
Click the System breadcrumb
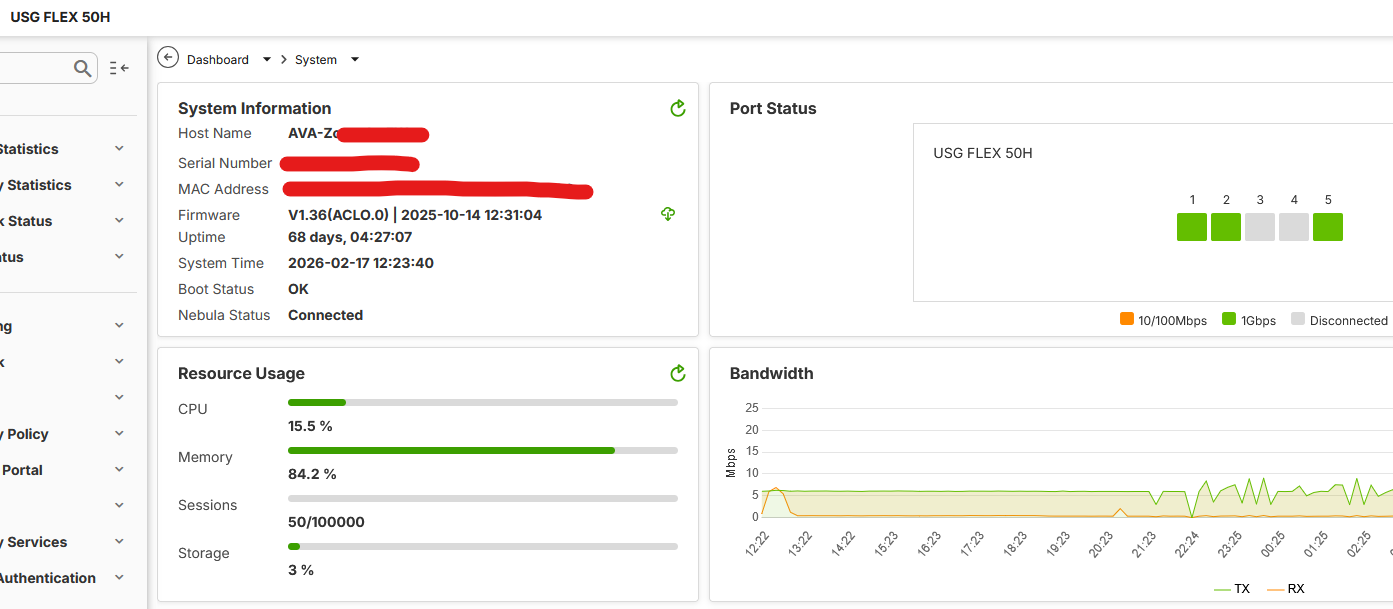click(x=316, y=60)
